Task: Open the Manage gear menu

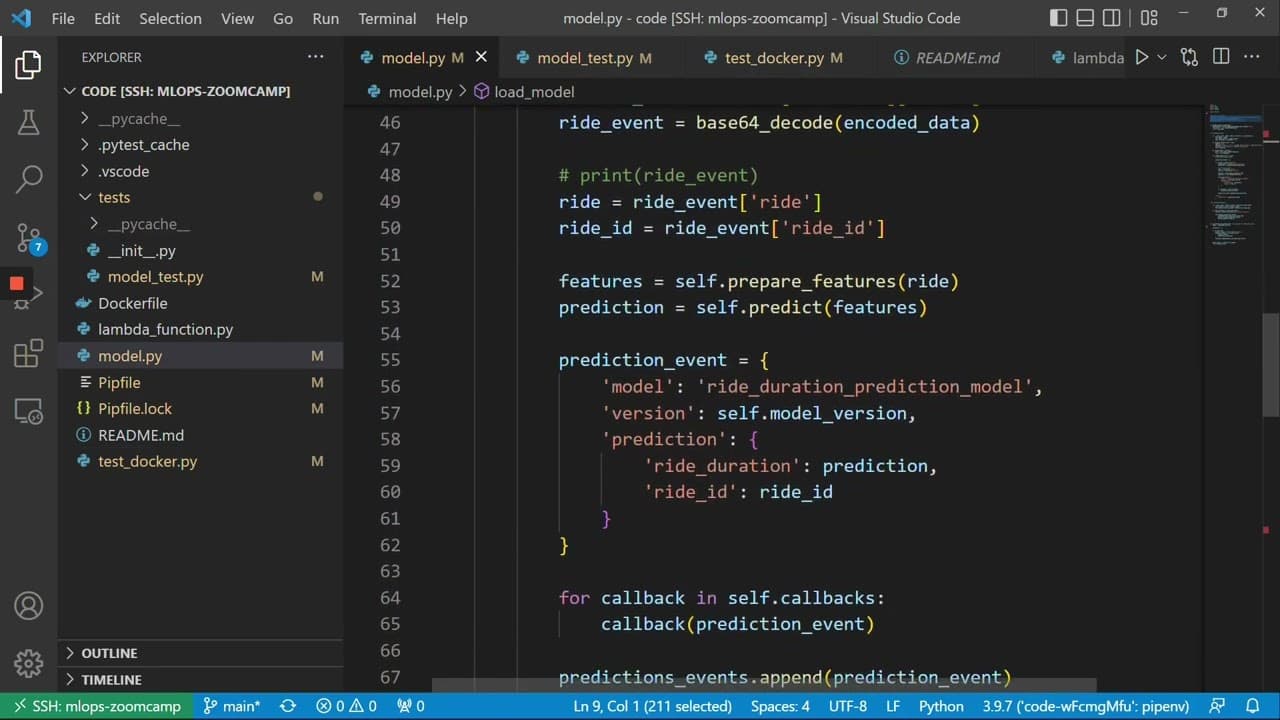Action: pyautogui.click(x=28, y=662)
